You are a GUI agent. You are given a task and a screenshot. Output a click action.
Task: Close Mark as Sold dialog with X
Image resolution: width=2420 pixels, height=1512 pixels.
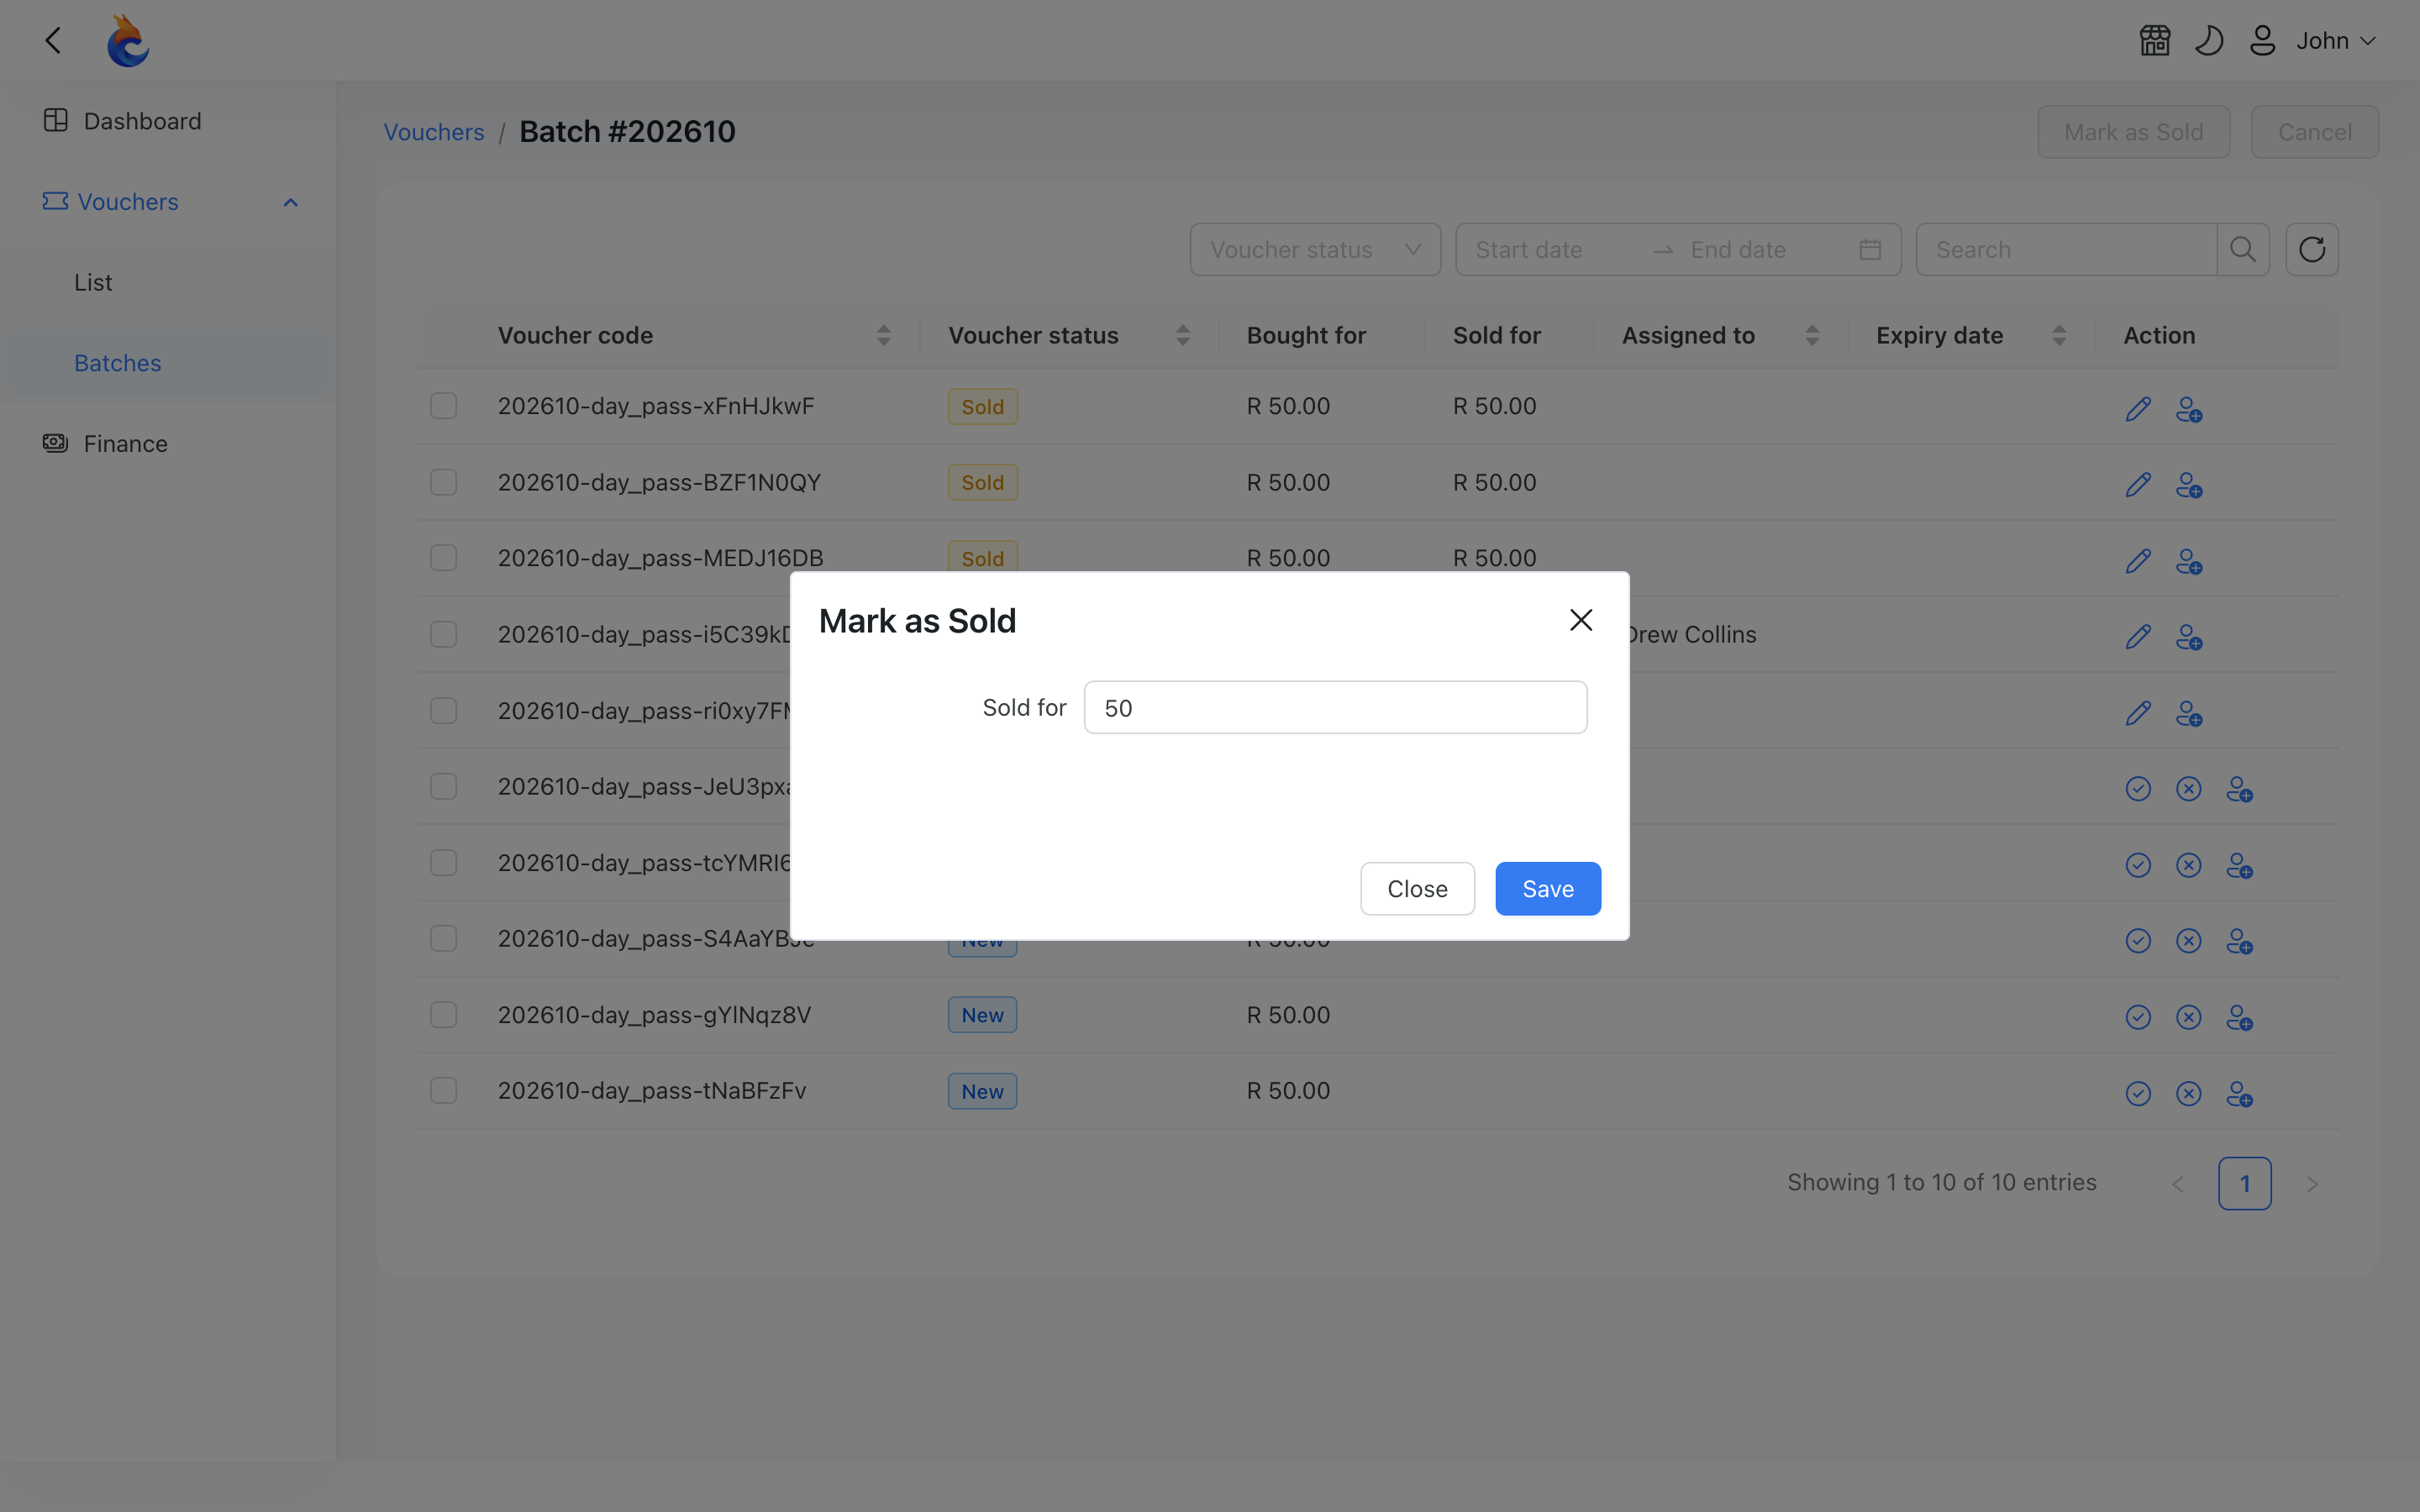(x=1581, y=620)
